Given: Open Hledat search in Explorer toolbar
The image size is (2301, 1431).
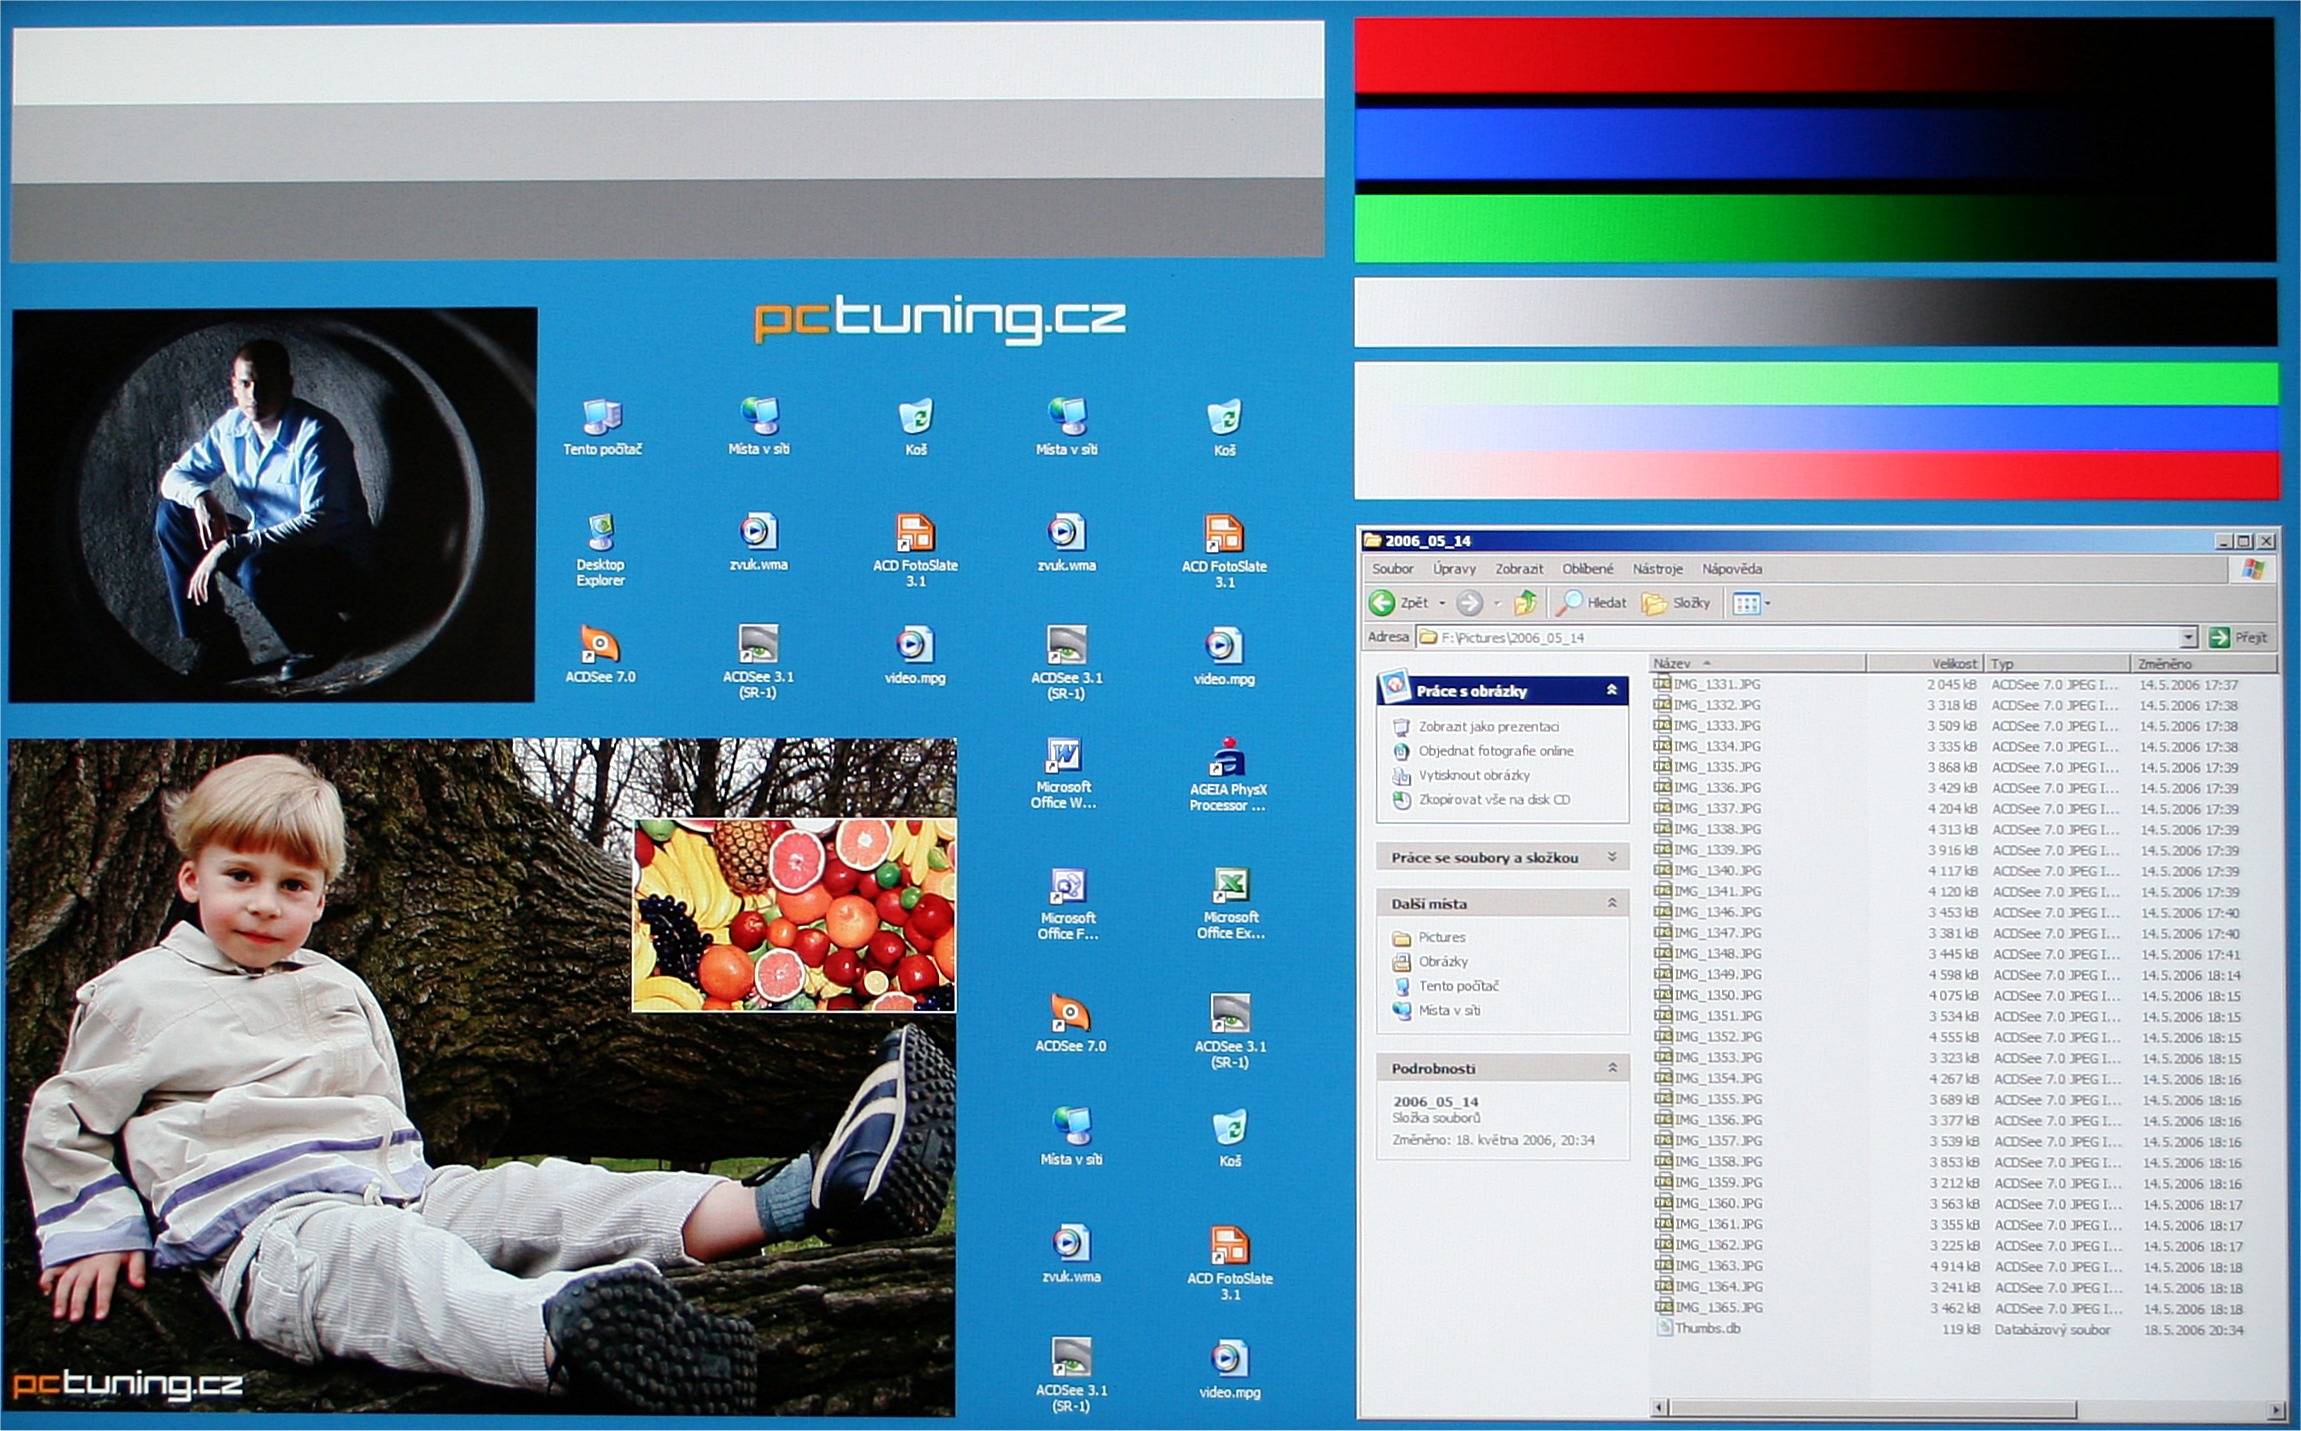Looking at the screenshot, I should (x=1594, y=602).
